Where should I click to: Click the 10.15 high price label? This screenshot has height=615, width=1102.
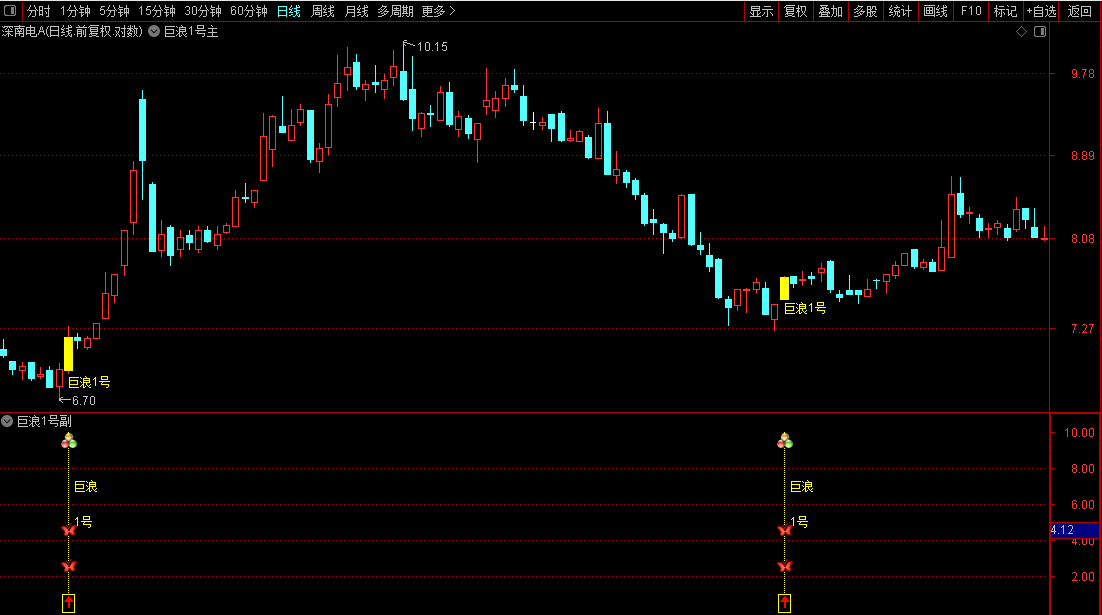432,47
